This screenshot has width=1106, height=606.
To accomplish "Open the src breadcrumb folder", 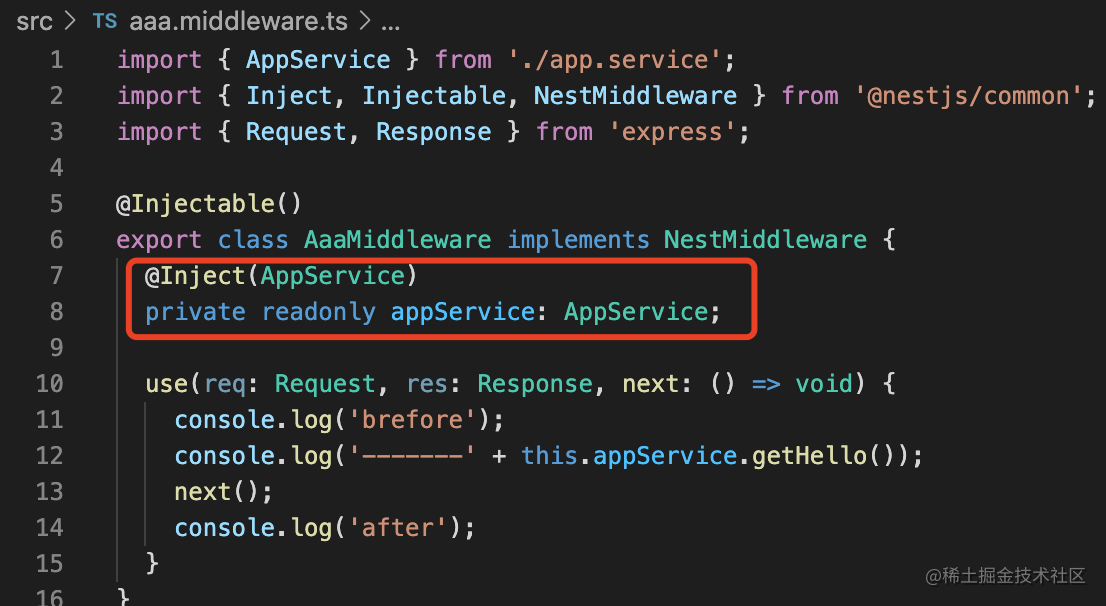I will tap(35, 21).
